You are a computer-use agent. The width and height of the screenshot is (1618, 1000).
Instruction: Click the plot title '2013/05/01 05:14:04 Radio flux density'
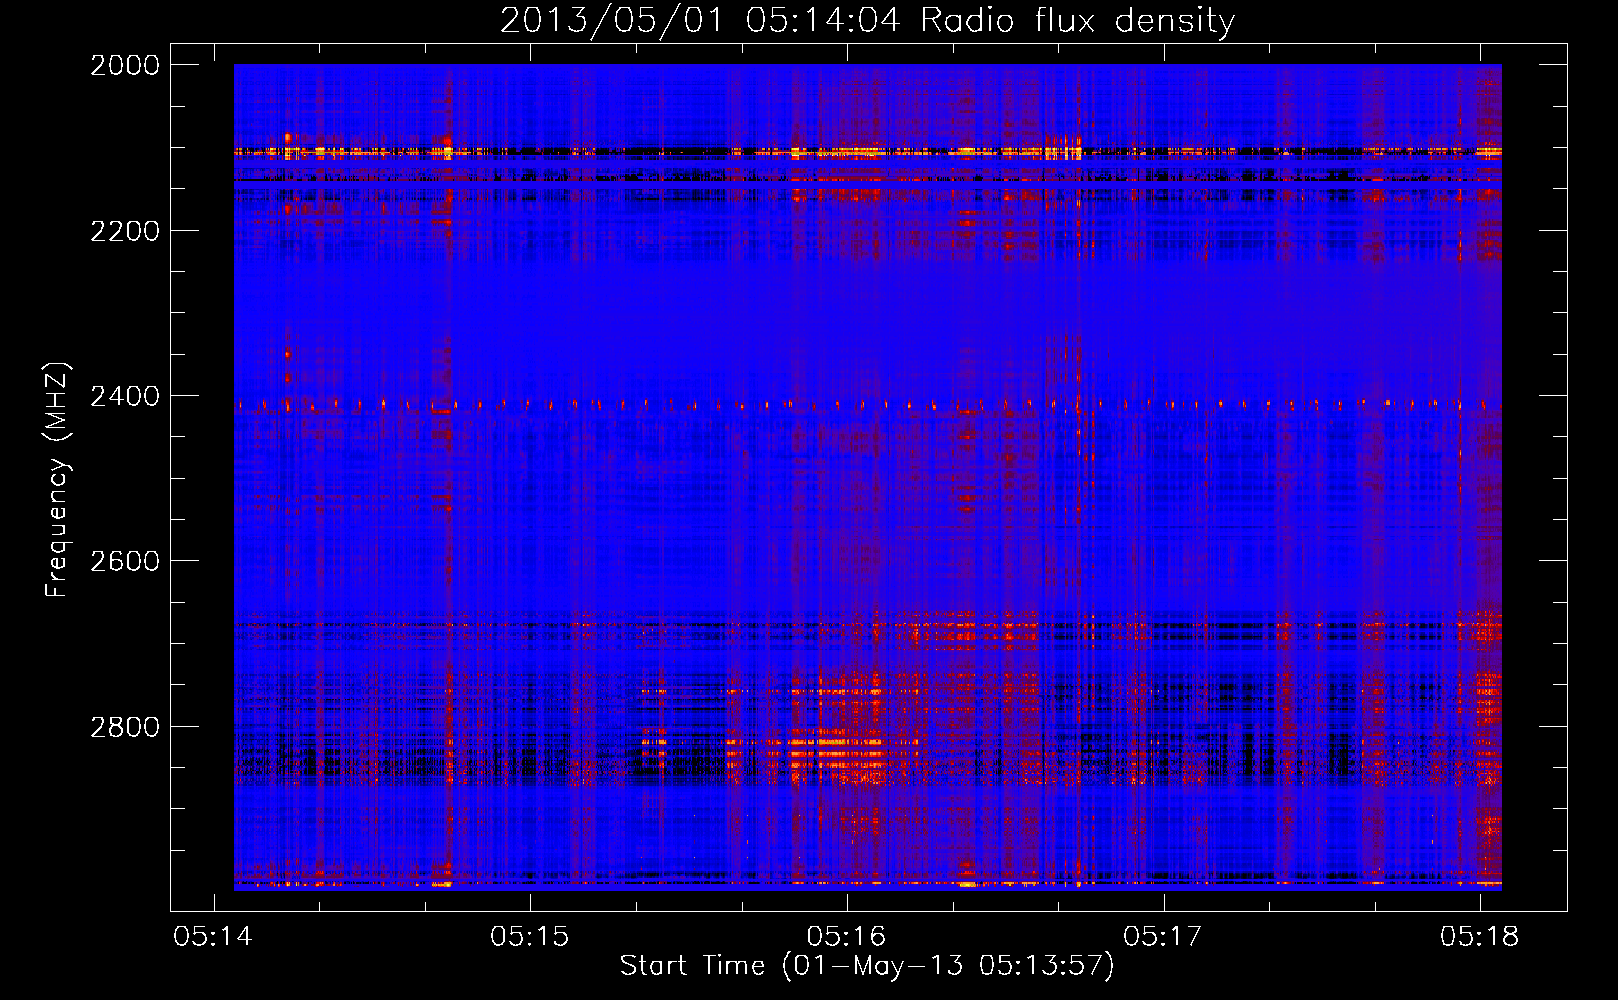[x=867, y=21]
